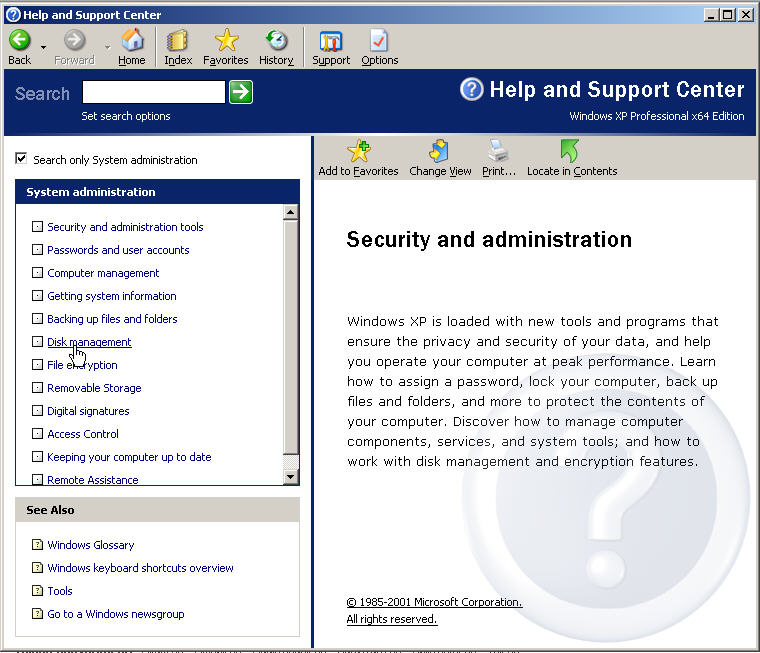Image resolution: width=760 pixels, height=653 pixels.
Task: Expand Backing up files and folders box
Action: pyautogui.click(x=37, y=319)
